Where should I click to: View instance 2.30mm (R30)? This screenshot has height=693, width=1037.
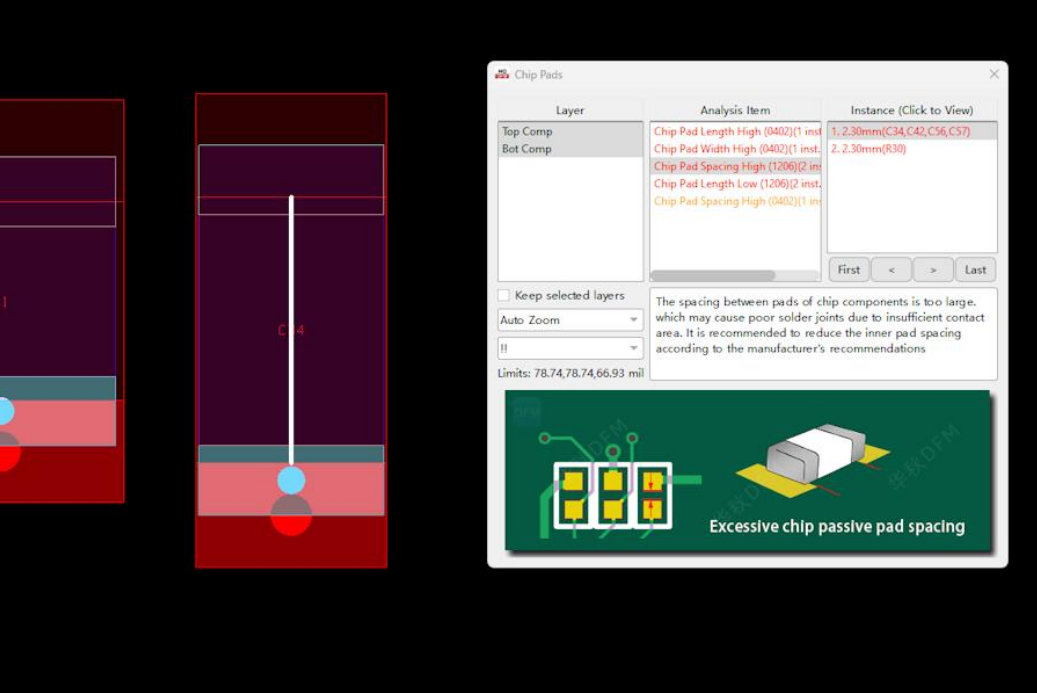tap(868, 149)
